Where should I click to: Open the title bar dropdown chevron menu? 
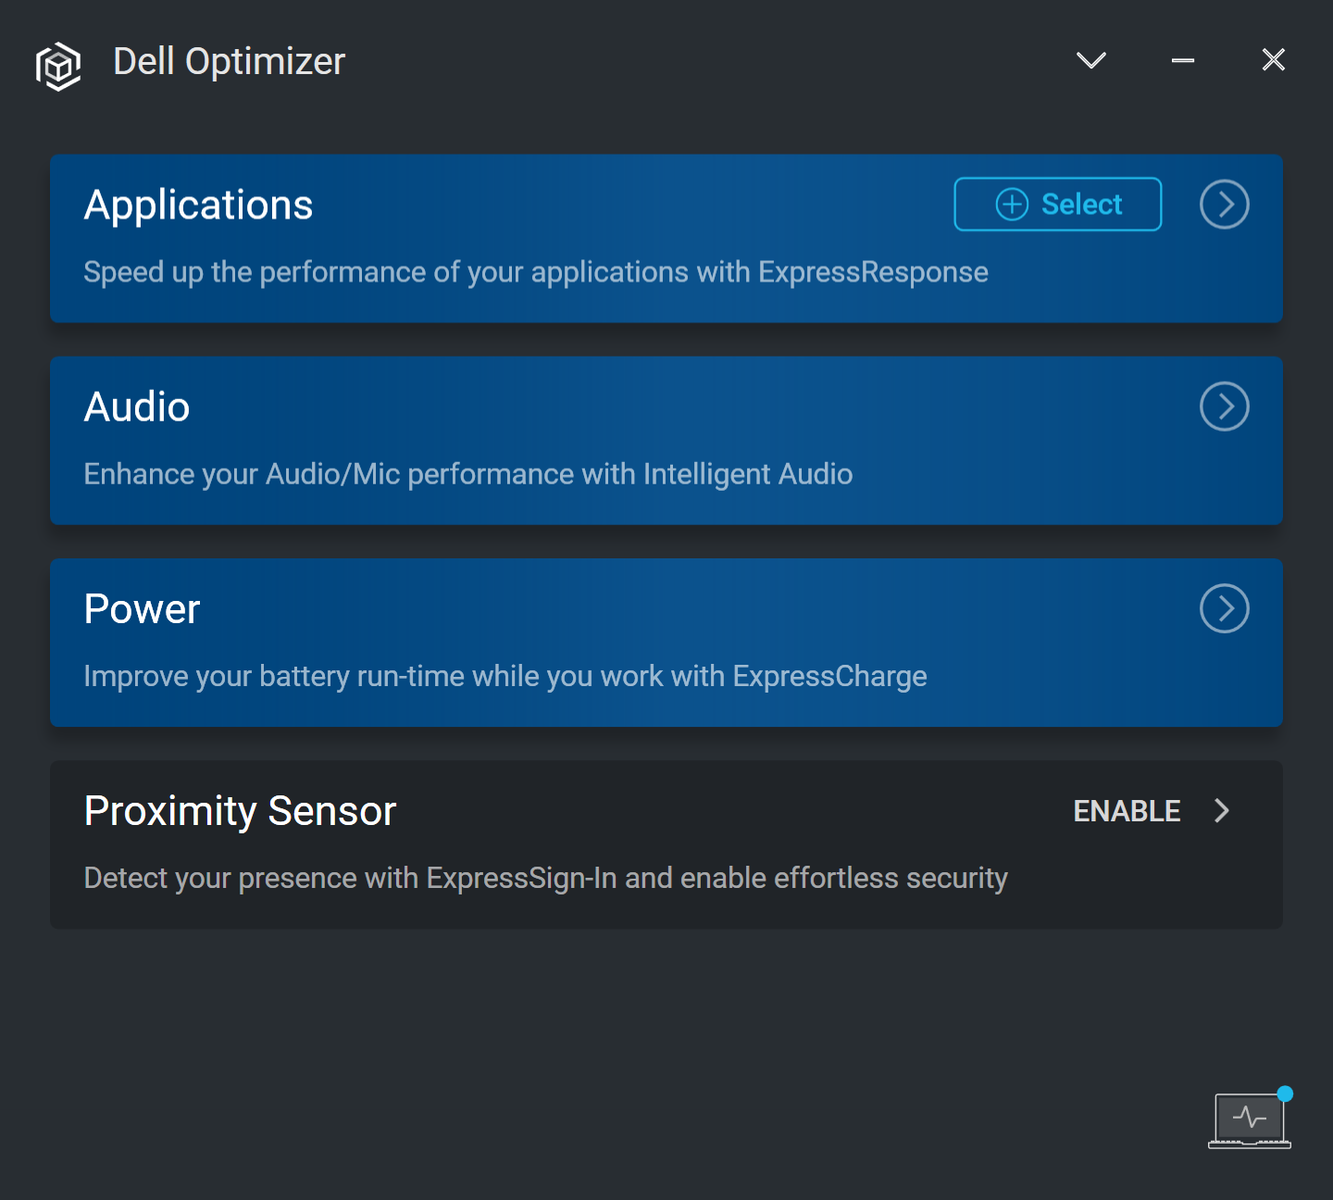click(1091, 60)
